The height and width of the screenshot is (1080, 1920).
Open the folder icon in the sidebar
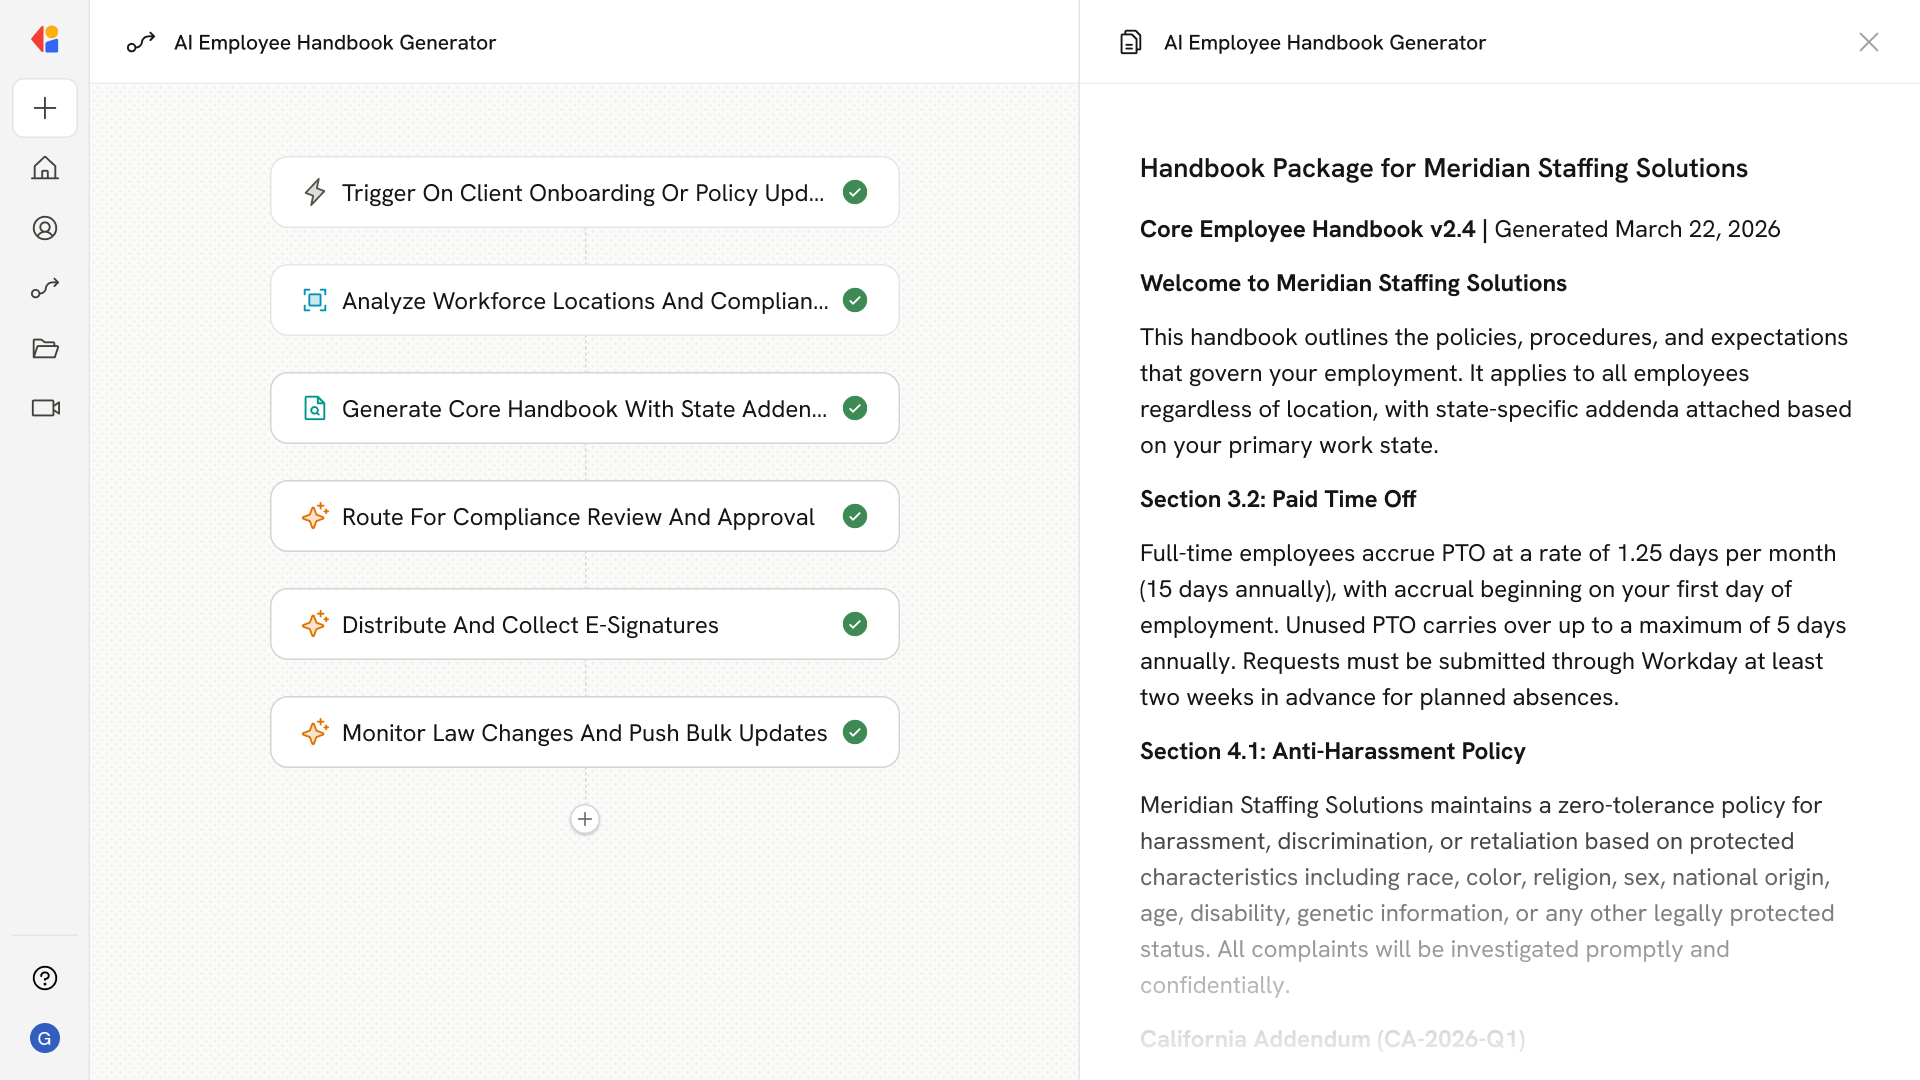click(x=45, y=348)
